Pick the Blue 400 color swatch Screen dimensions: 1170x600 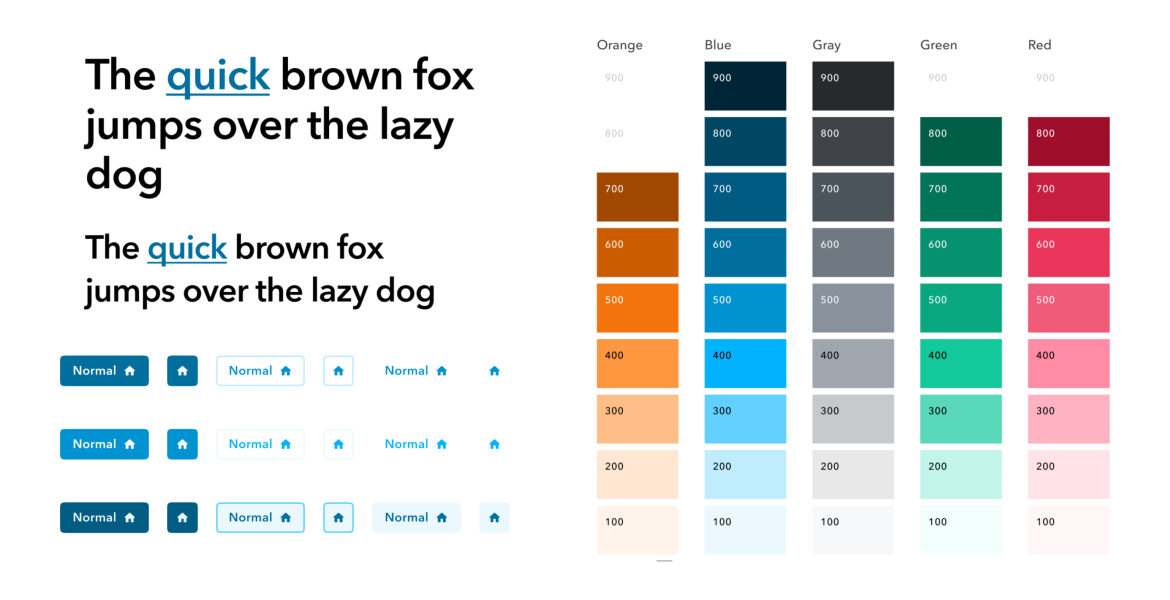point(745,363)
